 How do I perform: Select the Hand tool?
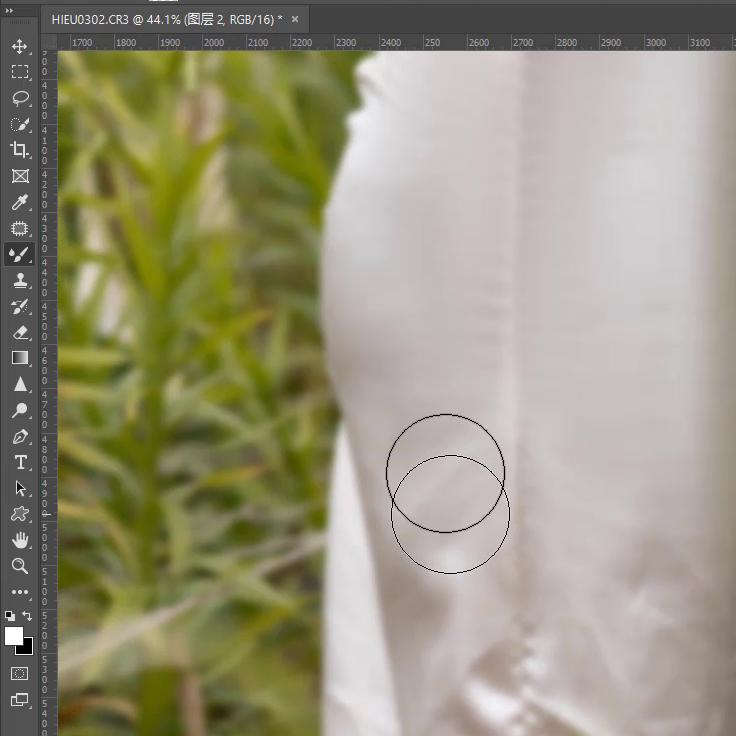coord(19,540)
